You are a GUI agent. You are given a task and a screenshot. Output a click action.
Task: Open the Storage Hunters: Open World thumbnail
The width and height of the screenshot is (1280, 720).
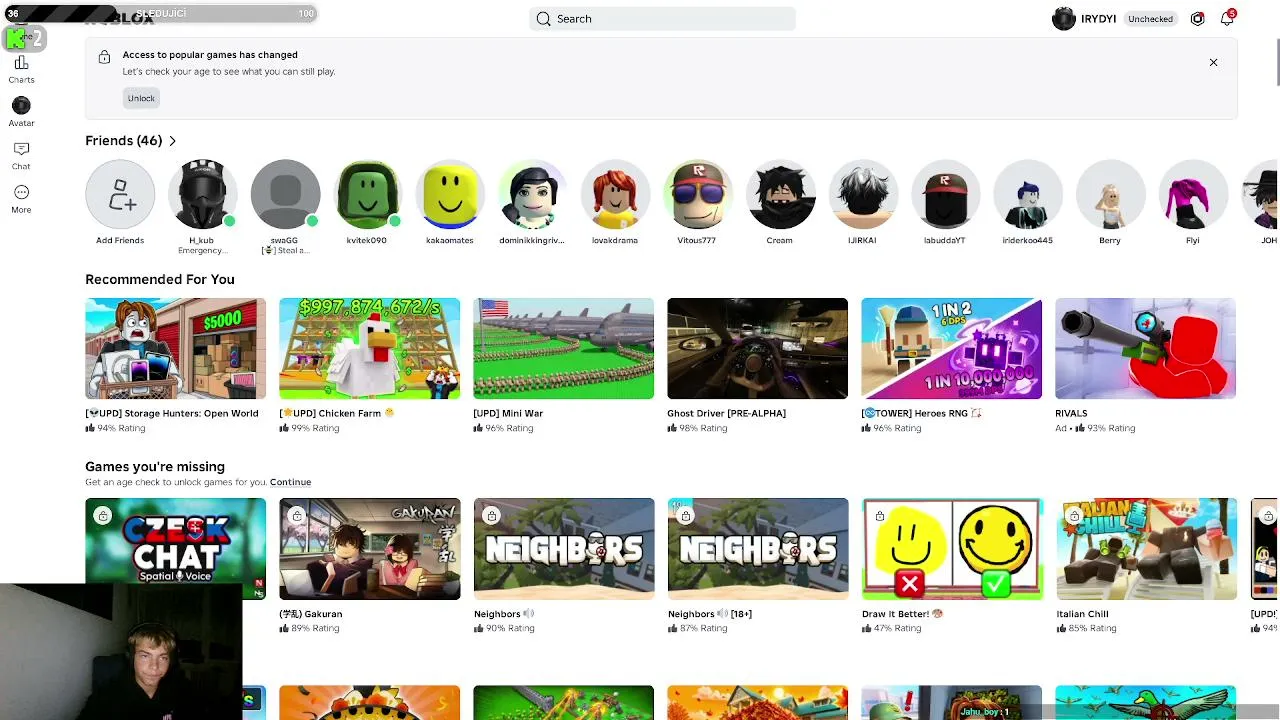coord(175,348)
